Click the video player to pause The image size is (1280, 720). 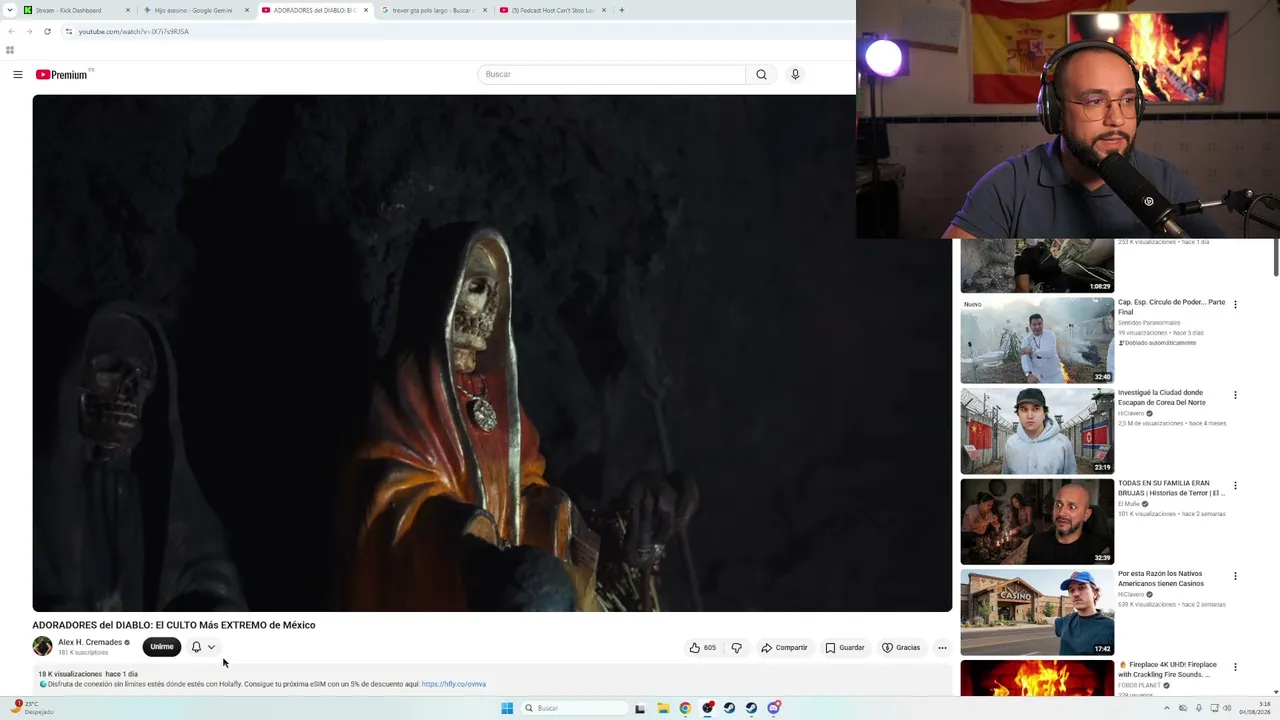point(492,353)
